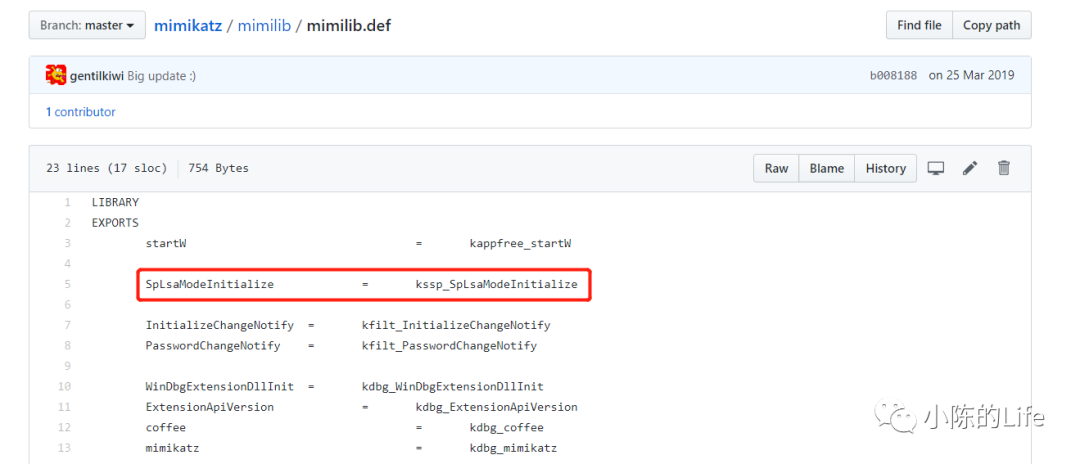The image size is (1080, 464).
Task: Select line number 5
Action: tap(68, 284)
